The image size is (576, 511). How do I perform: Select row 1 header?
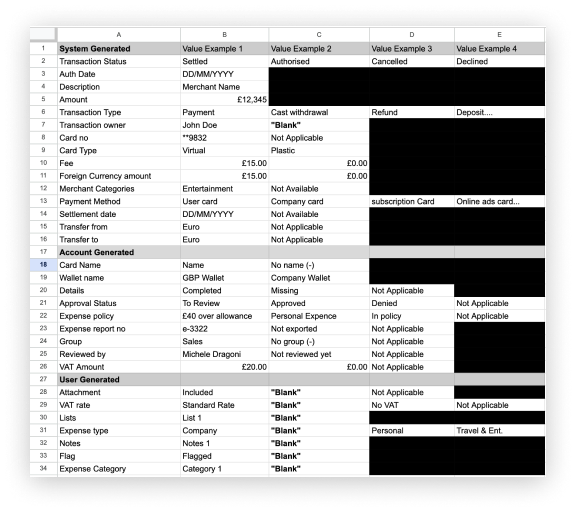[43, 48]
